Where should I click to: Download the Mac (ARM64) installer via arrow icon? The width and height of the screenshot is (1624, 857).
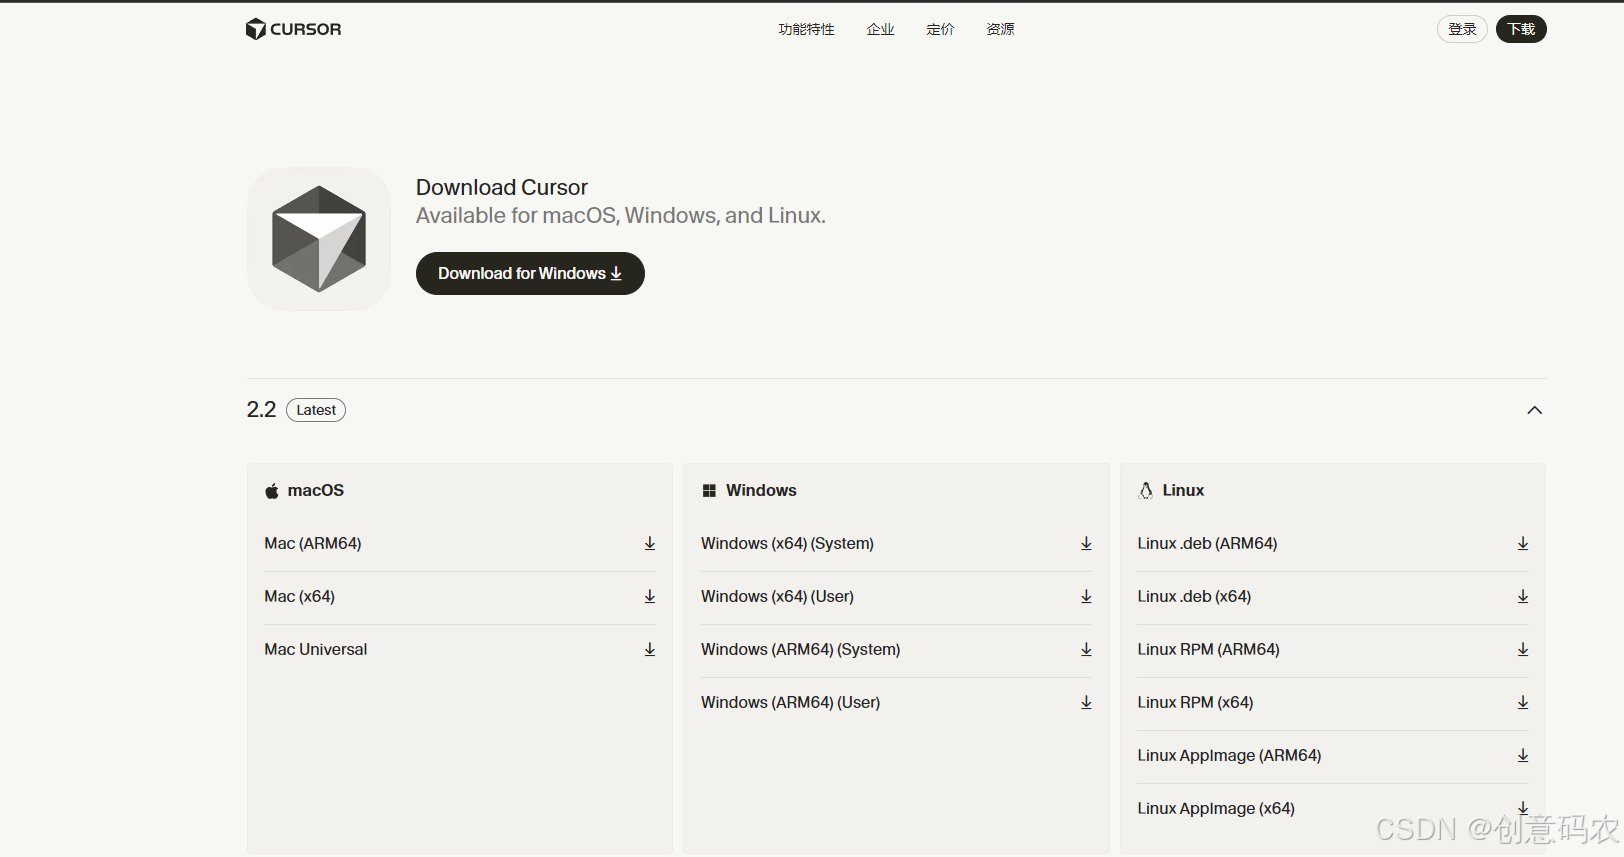tap(650, 543)
